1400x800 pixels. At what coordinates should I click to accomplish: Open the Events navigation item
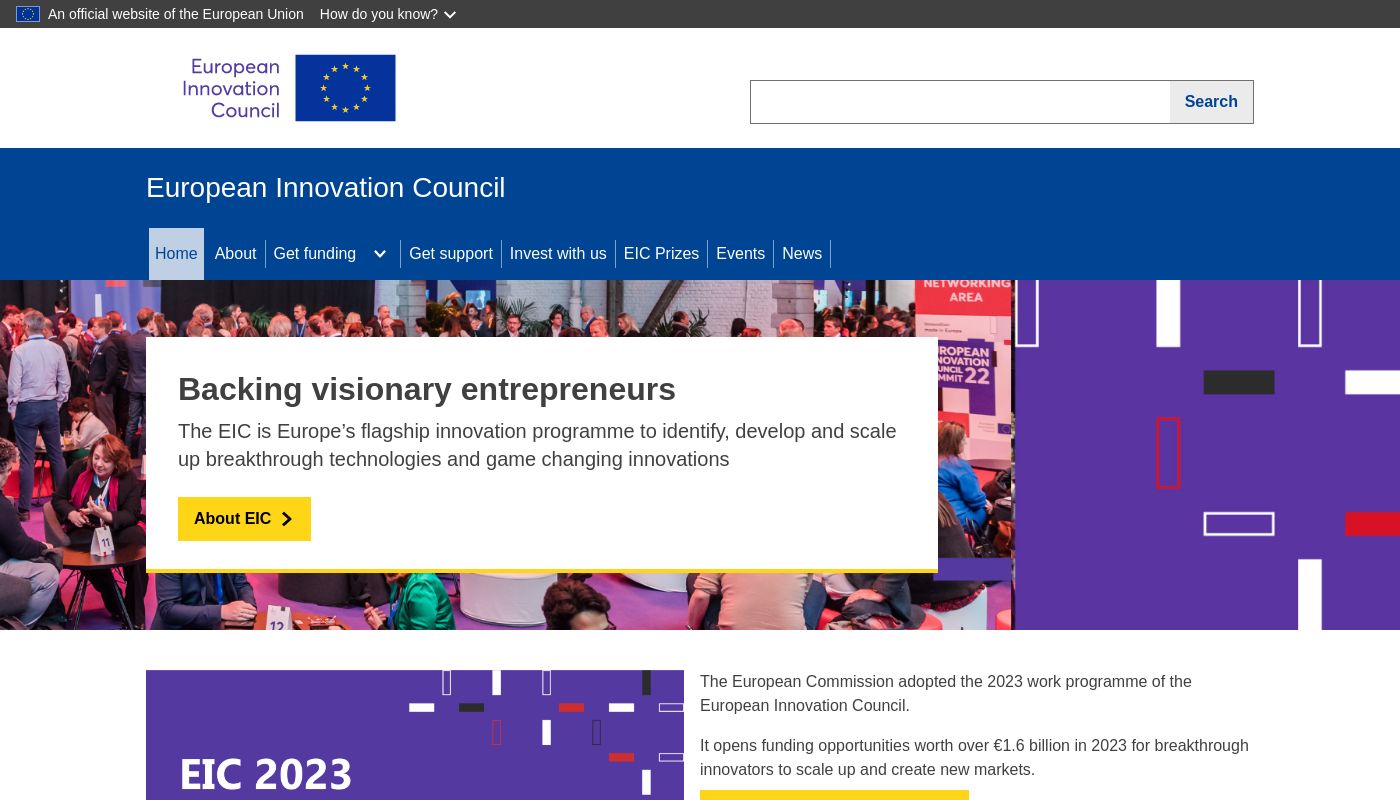tap(740, 253)
